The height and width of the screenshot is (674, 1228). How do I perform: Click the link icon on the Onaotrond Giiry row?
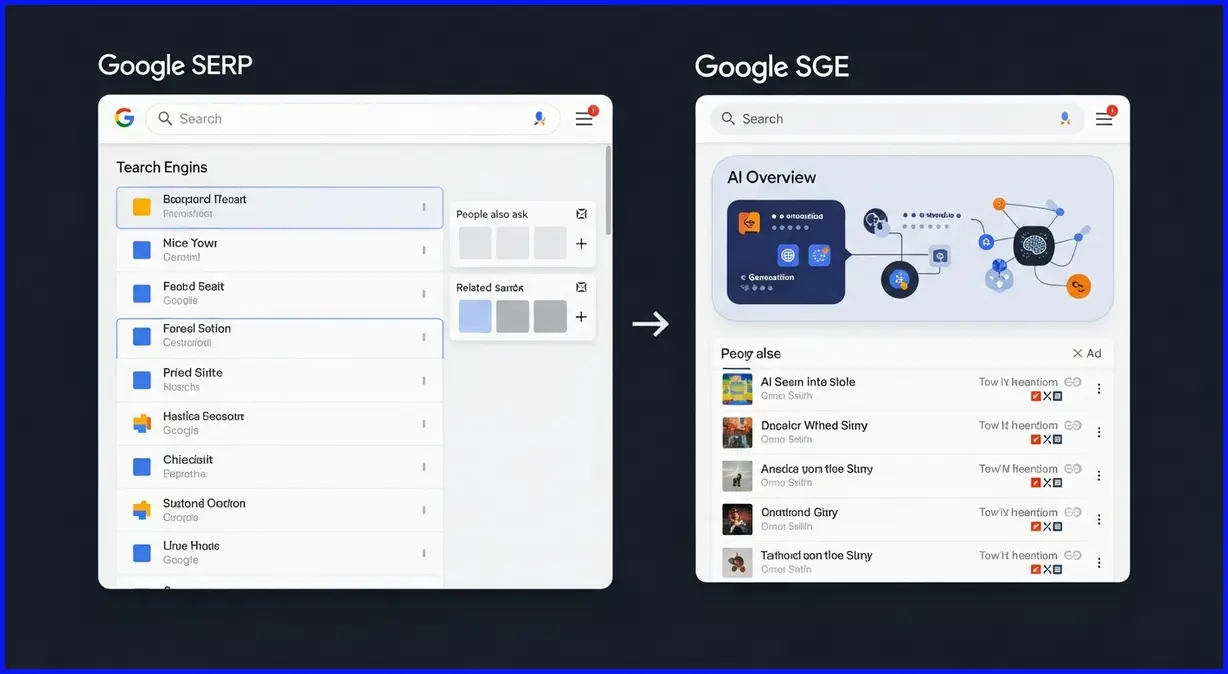point(1072,512)
